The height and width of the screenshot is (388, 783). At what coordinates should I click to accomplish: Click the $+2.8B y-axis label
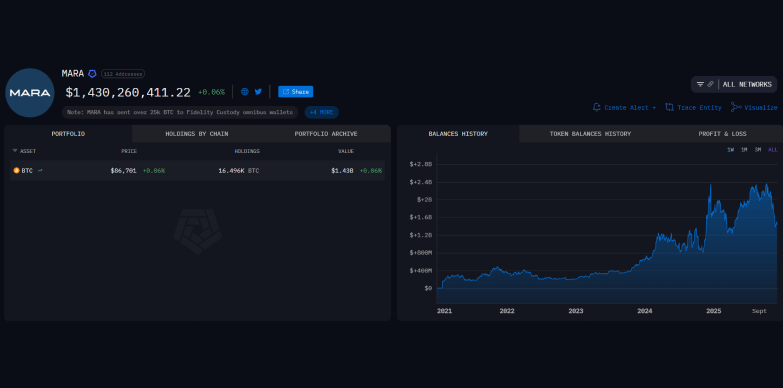pos(420,164)
